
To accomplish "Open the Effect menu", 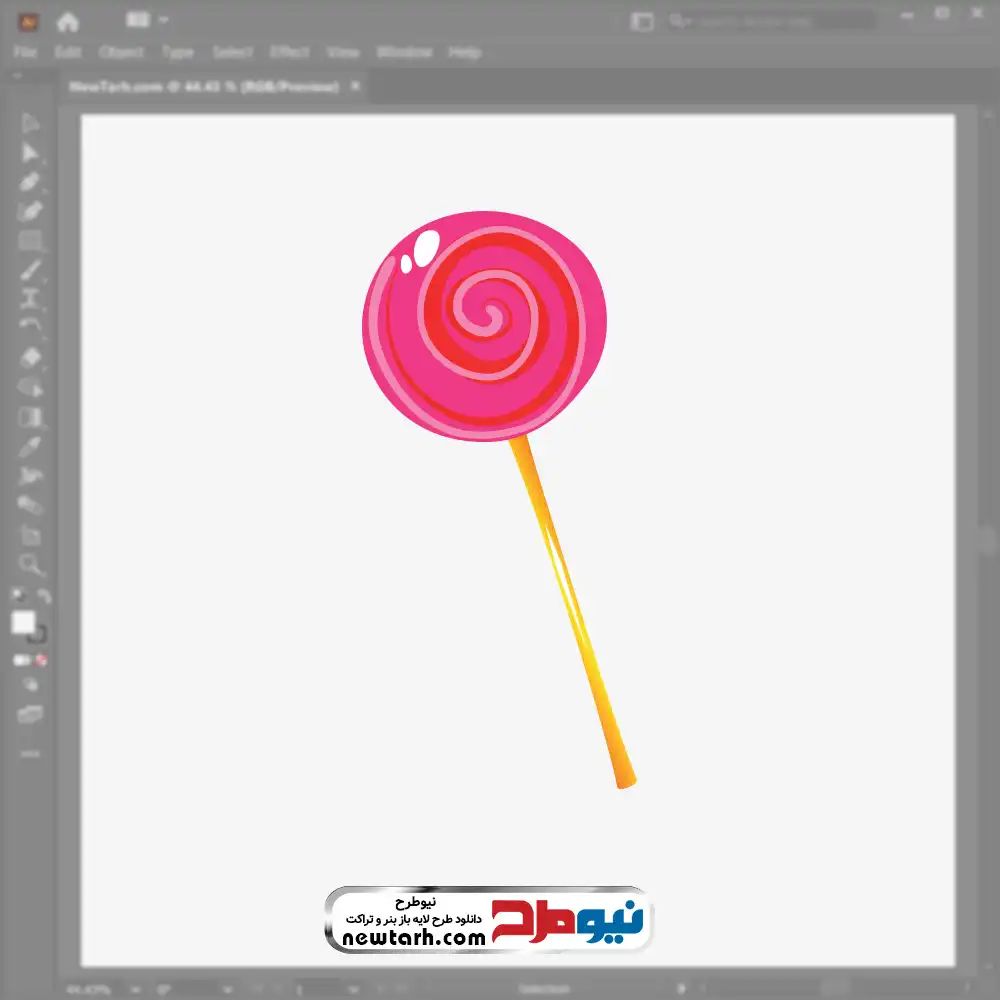I will (289, 52).
